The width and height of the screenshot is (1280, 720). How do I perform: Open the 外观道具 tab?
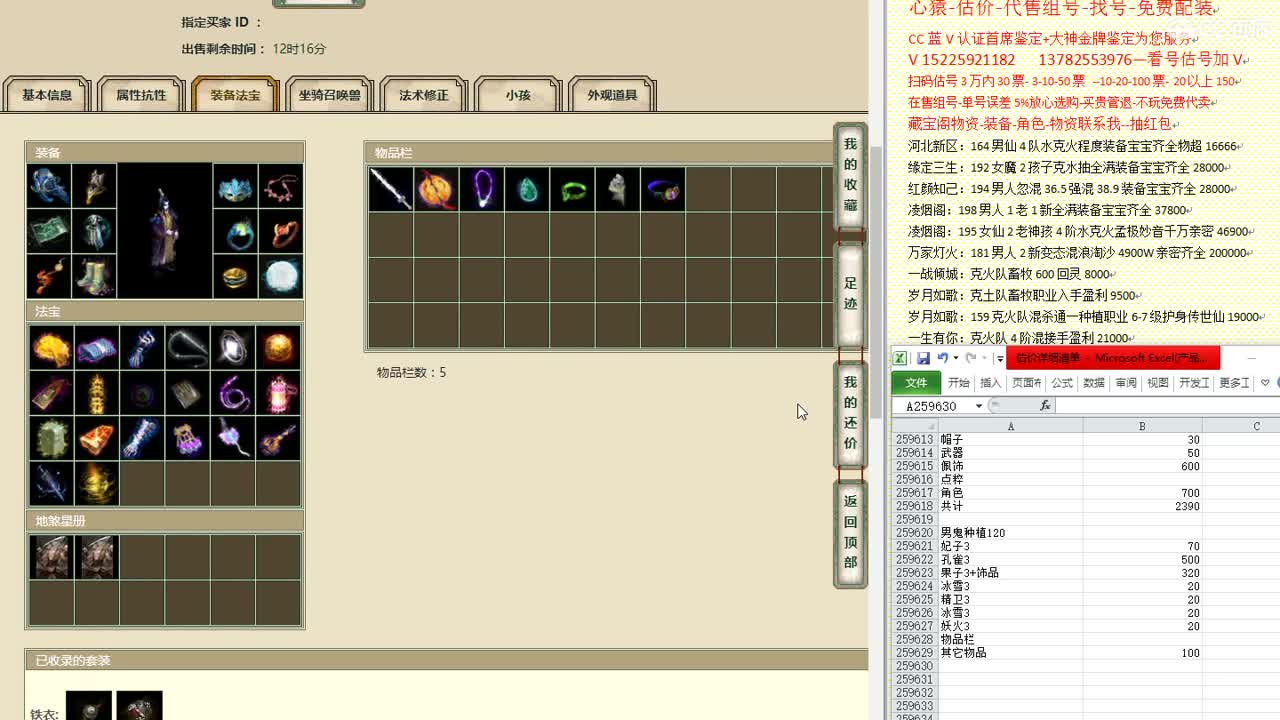tap(612, 95)
